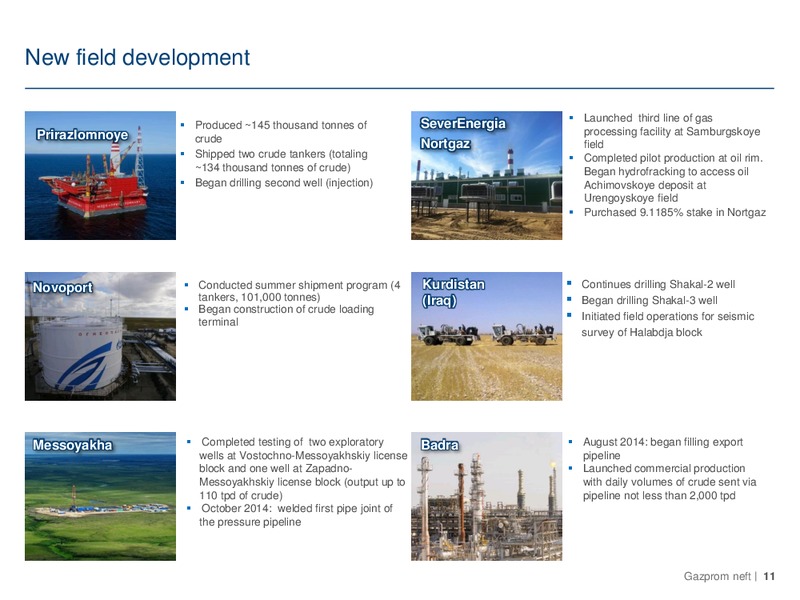Click the 'Gazprom neft' footer text
This screenshot has width=800, height=600.
(717, 576)
